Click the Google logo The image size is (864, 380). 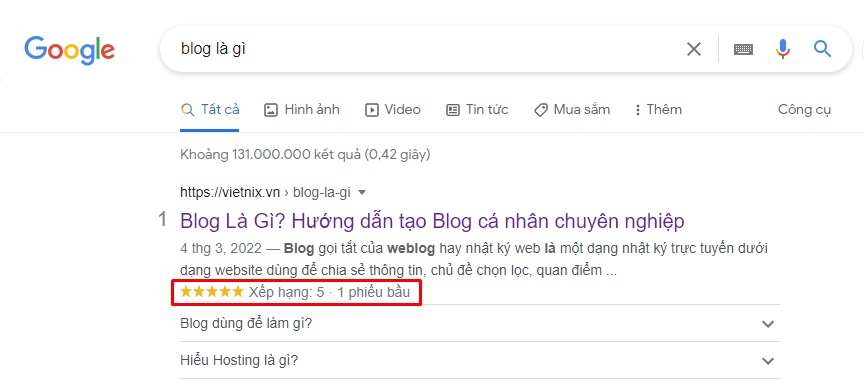coord(69,50)
